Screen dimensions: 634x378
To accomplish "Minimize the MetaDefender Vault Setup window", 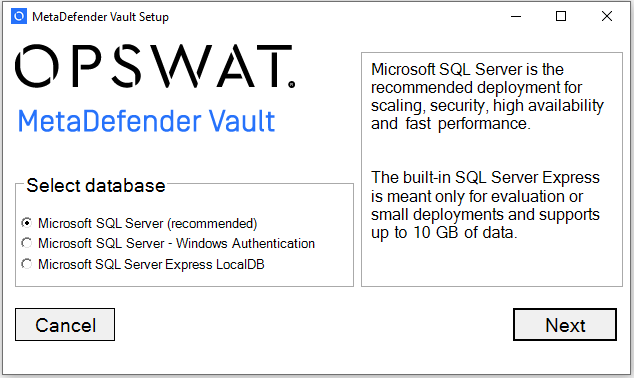I will coord(516,17).
